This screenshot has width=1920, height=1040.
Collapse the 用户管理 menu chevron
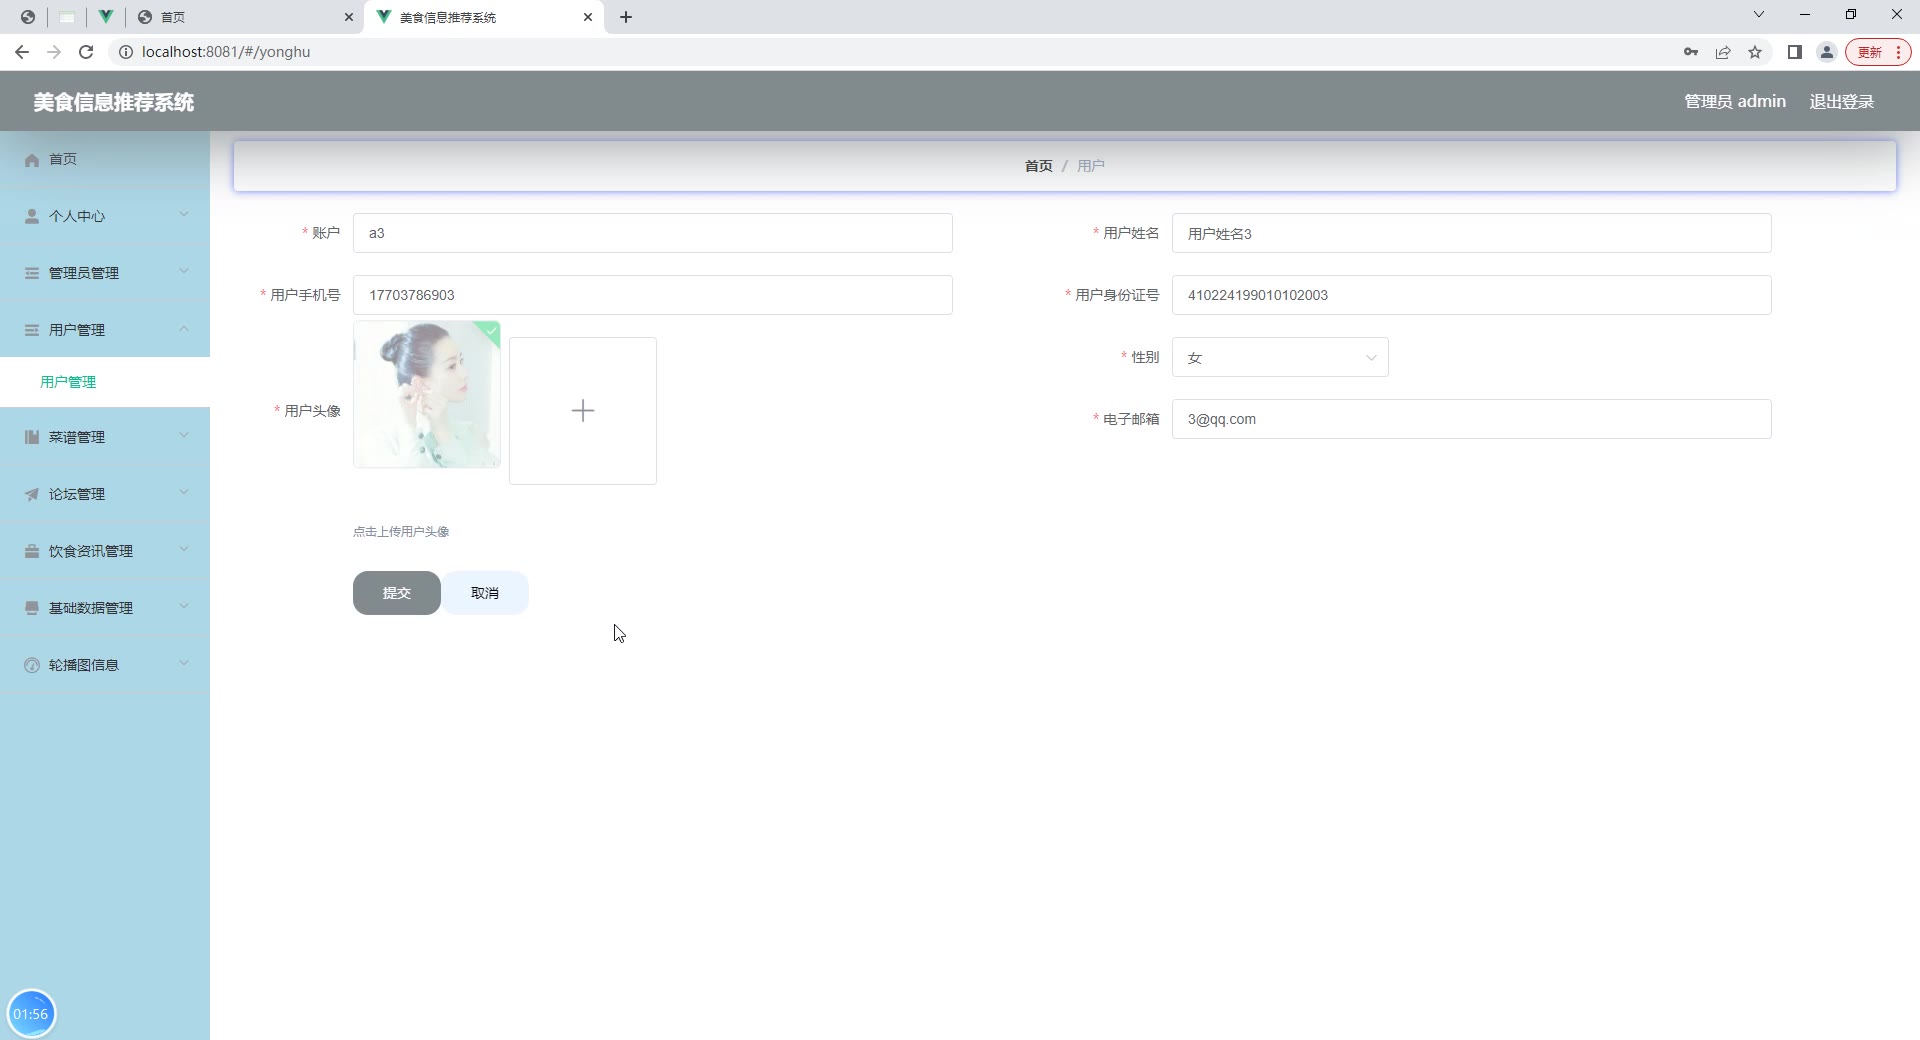point(184,328)
